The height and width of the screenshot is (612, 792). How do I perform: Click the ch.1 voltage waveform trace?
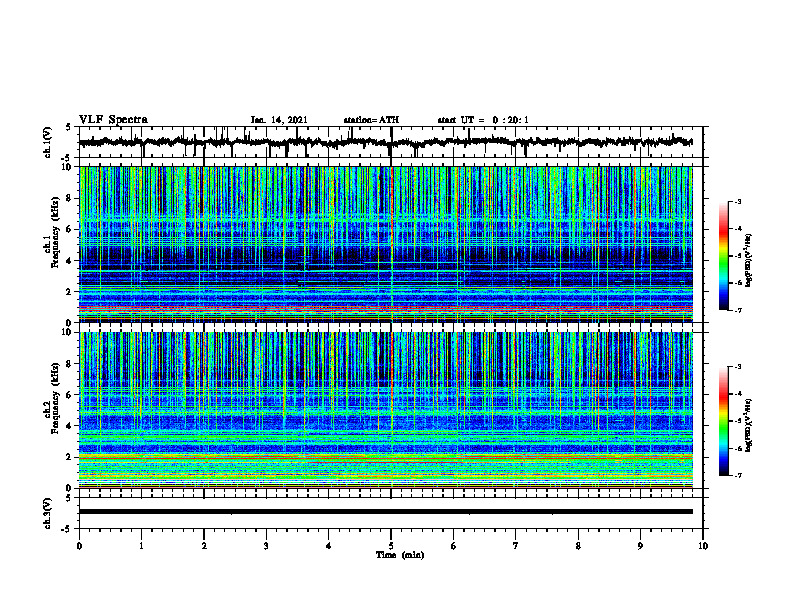coord(385,142)
